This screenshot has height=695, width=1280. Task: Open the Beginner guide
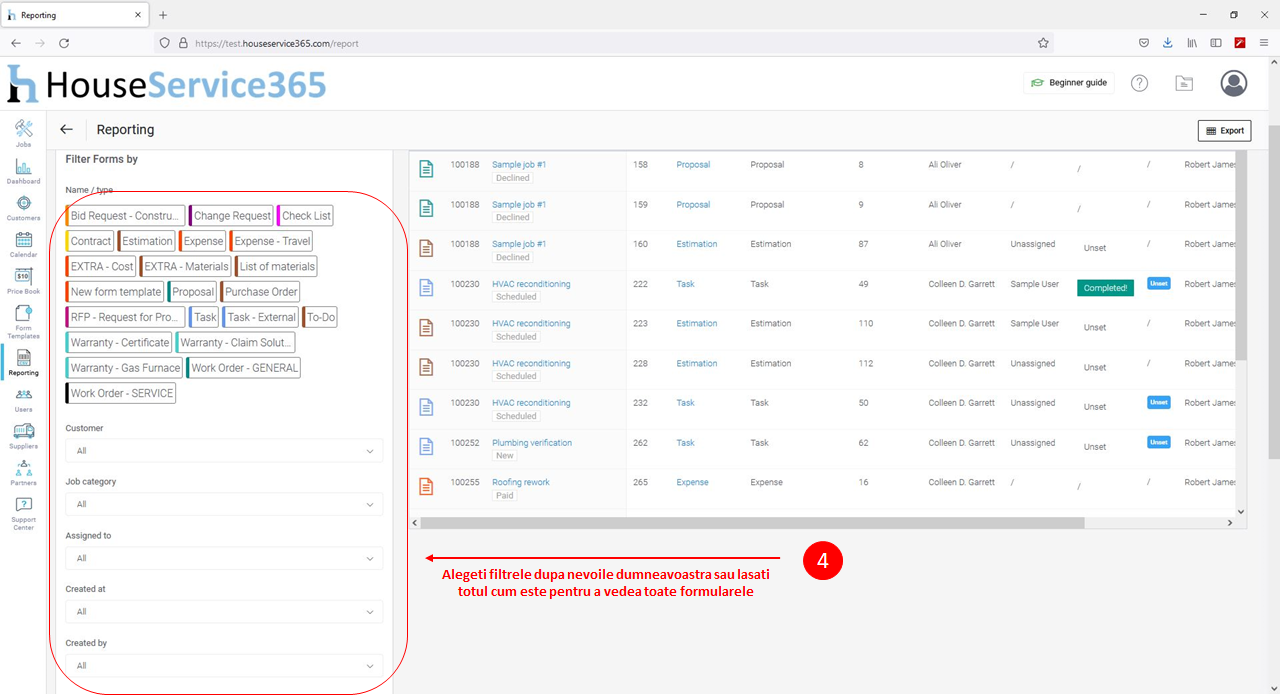click(x=1069, y=83)
